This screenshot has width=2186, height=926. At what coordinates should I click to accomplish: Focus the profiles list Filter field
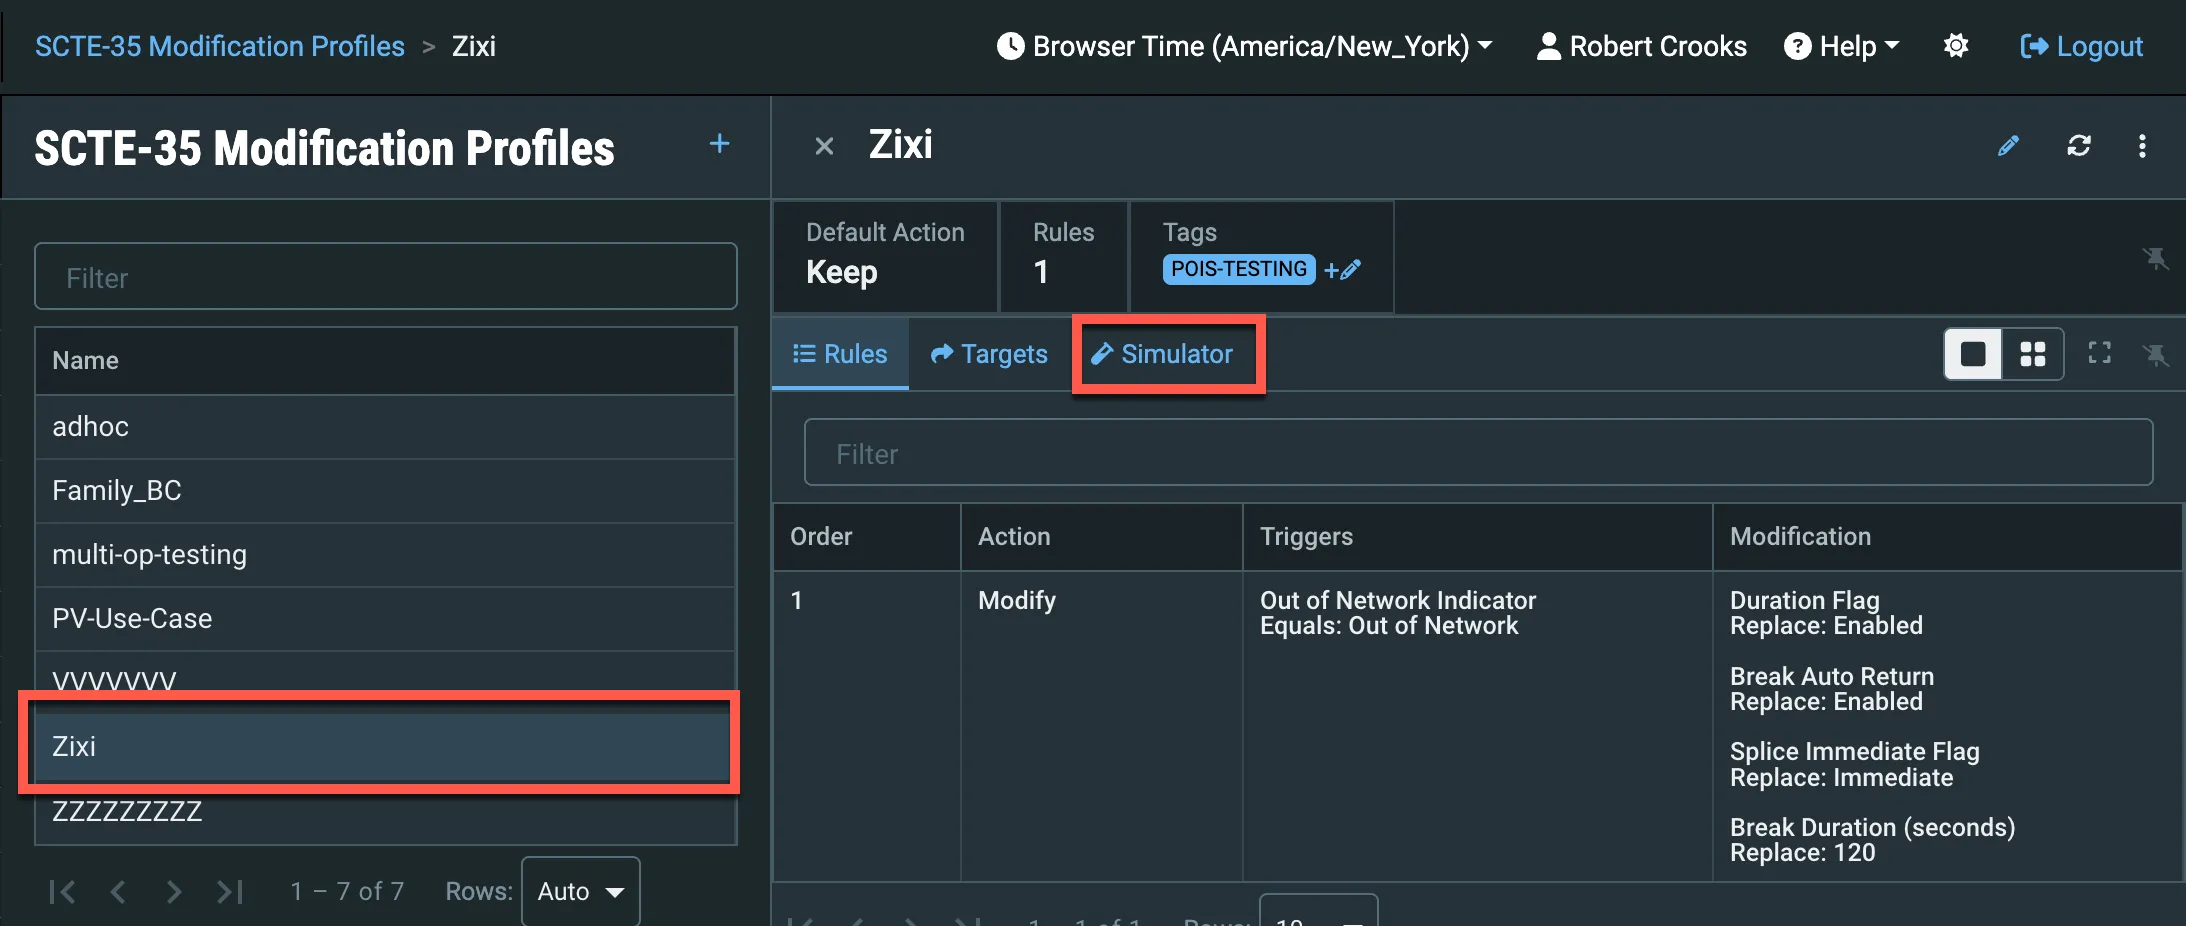tap(386, 277)
